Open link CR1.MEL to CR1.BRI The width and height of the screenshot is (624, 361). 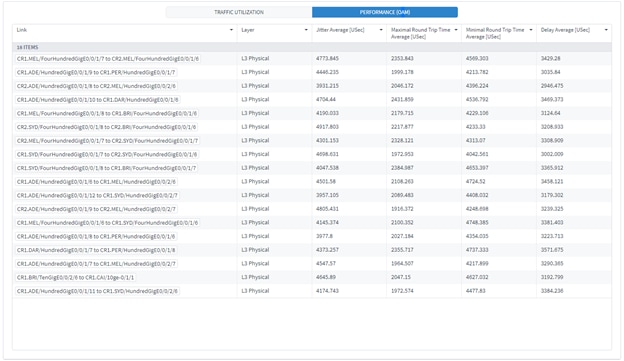coord(107,113)
